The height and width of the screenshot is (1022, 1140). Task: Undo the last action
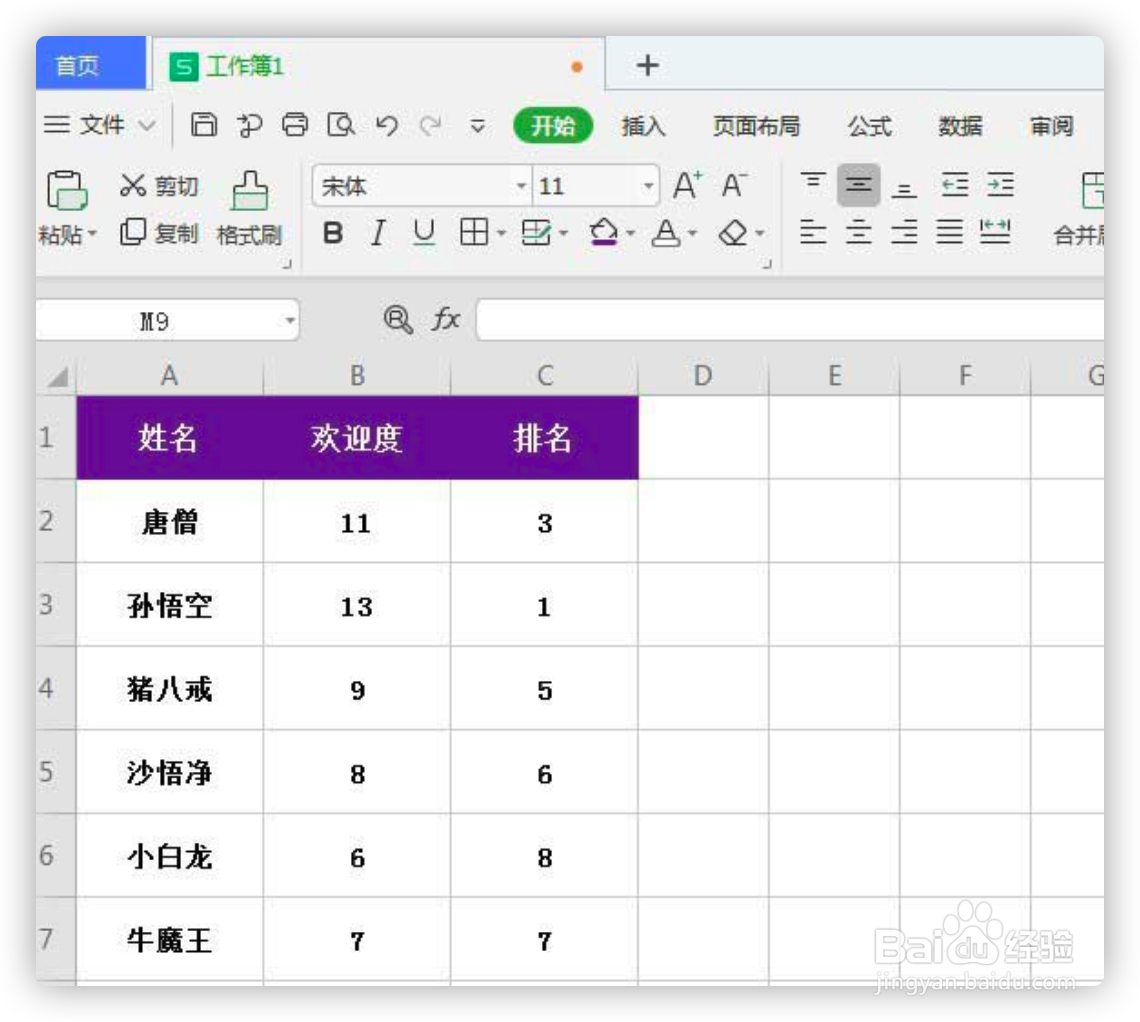(387, 126)
